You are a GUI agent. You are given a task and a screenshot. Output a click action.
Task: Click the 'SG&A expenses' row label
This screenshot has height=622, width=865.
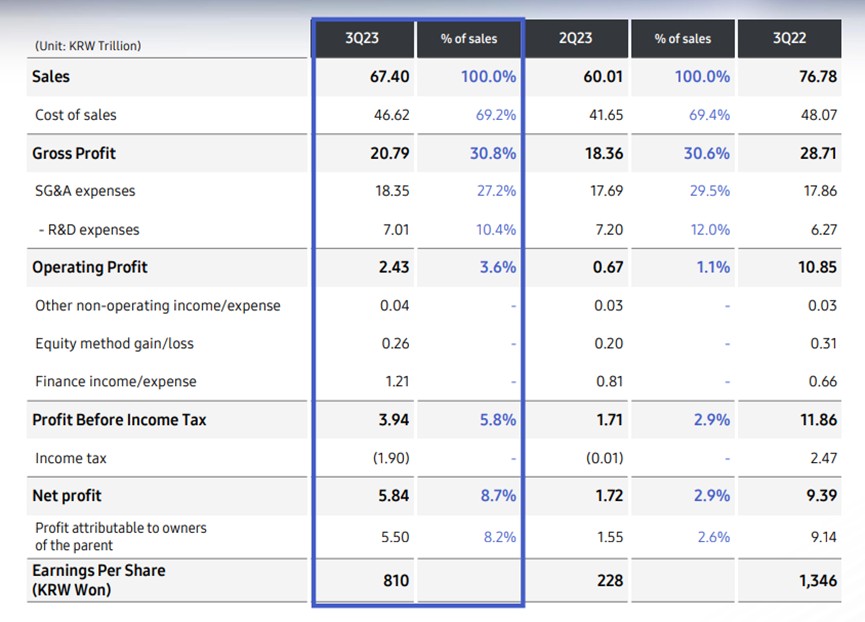[85, 191]
